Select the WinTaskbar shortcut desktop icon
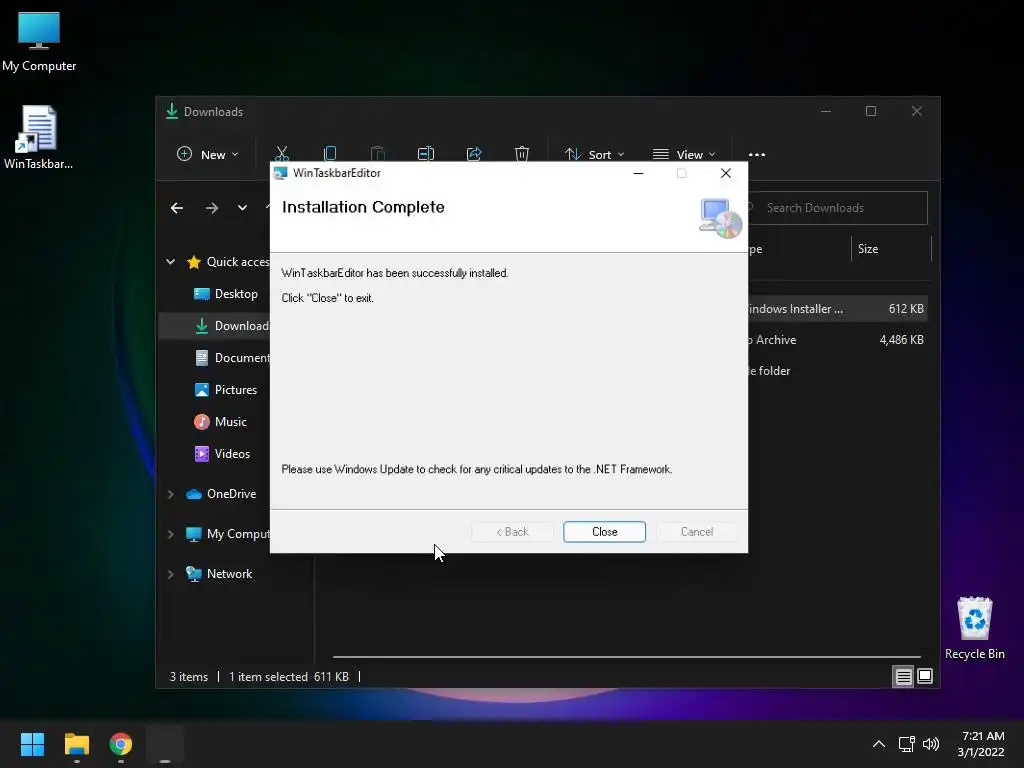Screen dimensions: 1024x768 click(x=39, y=138)
